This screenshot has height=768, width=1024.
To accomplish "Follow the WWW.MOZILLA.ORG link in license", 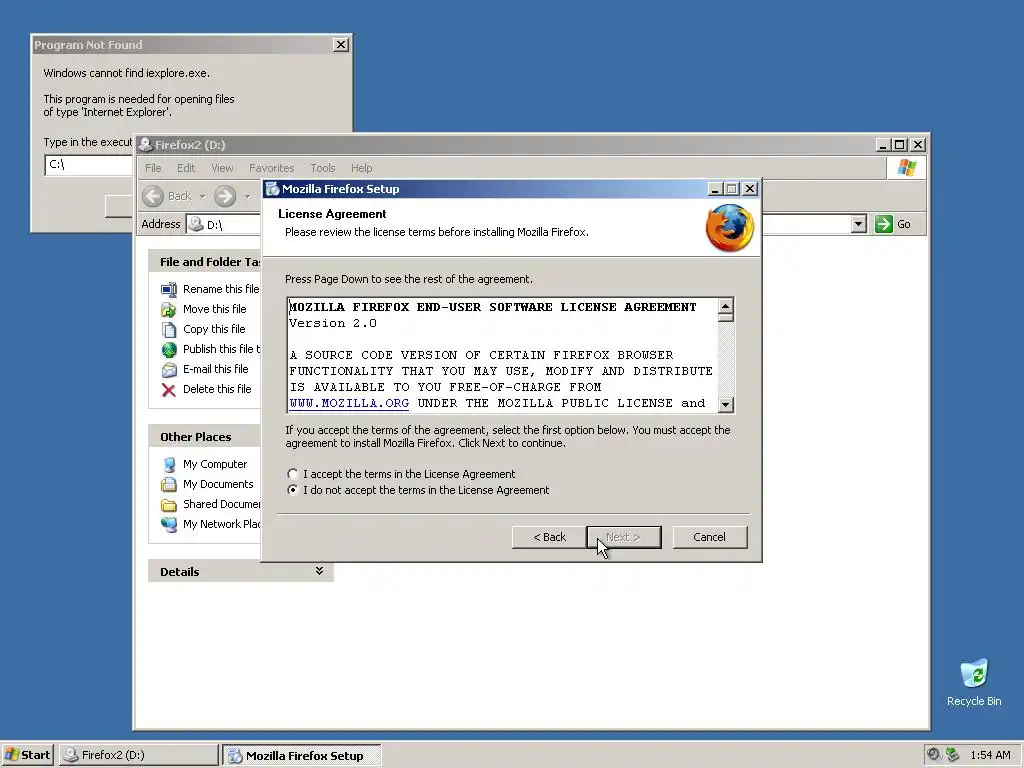I will 349,403.
